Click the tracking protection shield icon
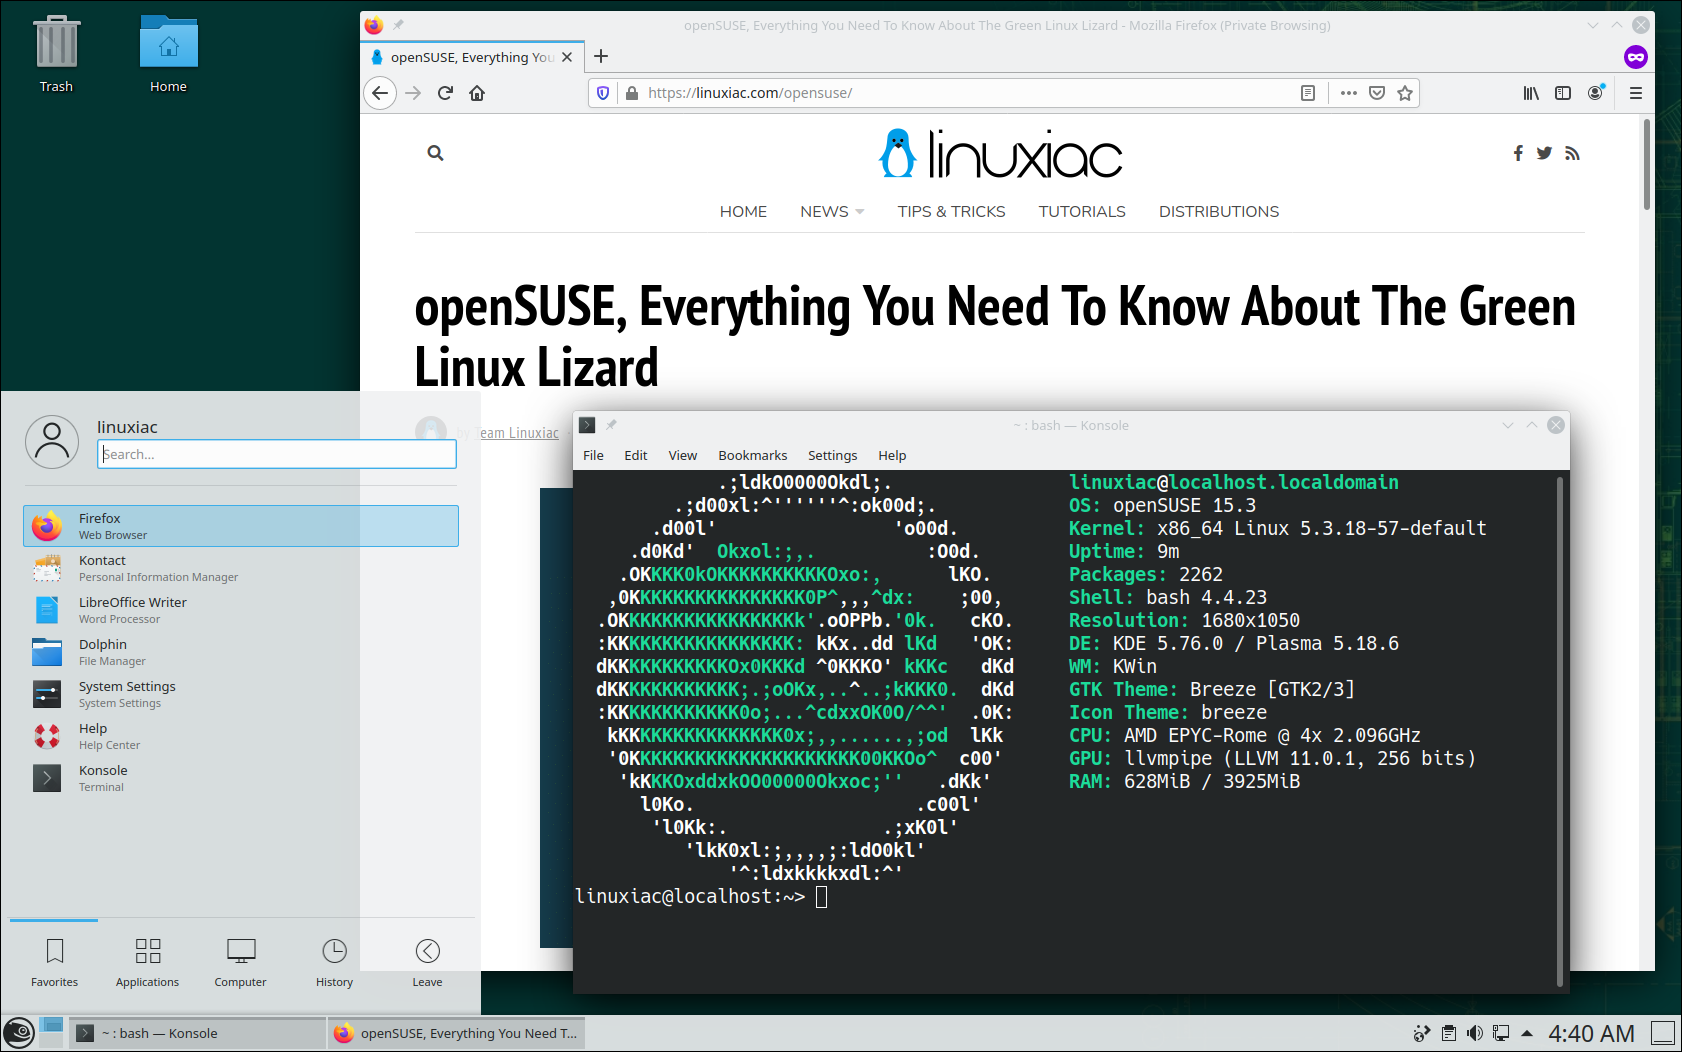 point(603,92)
